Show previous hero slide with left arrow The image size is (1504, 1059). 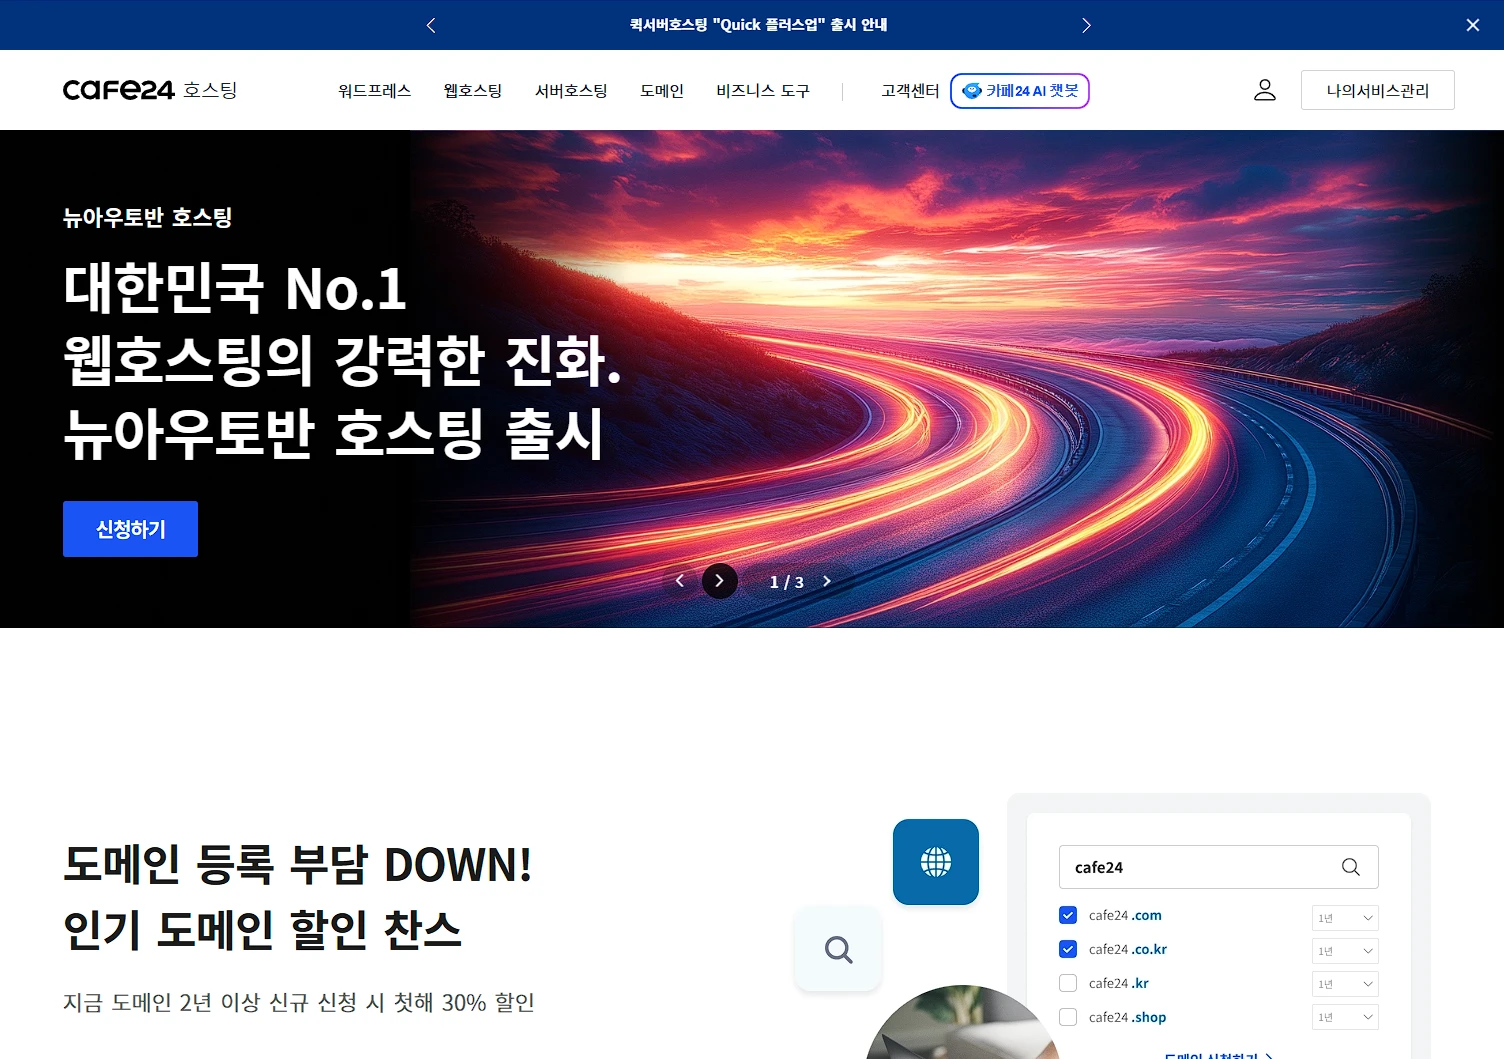680,581
